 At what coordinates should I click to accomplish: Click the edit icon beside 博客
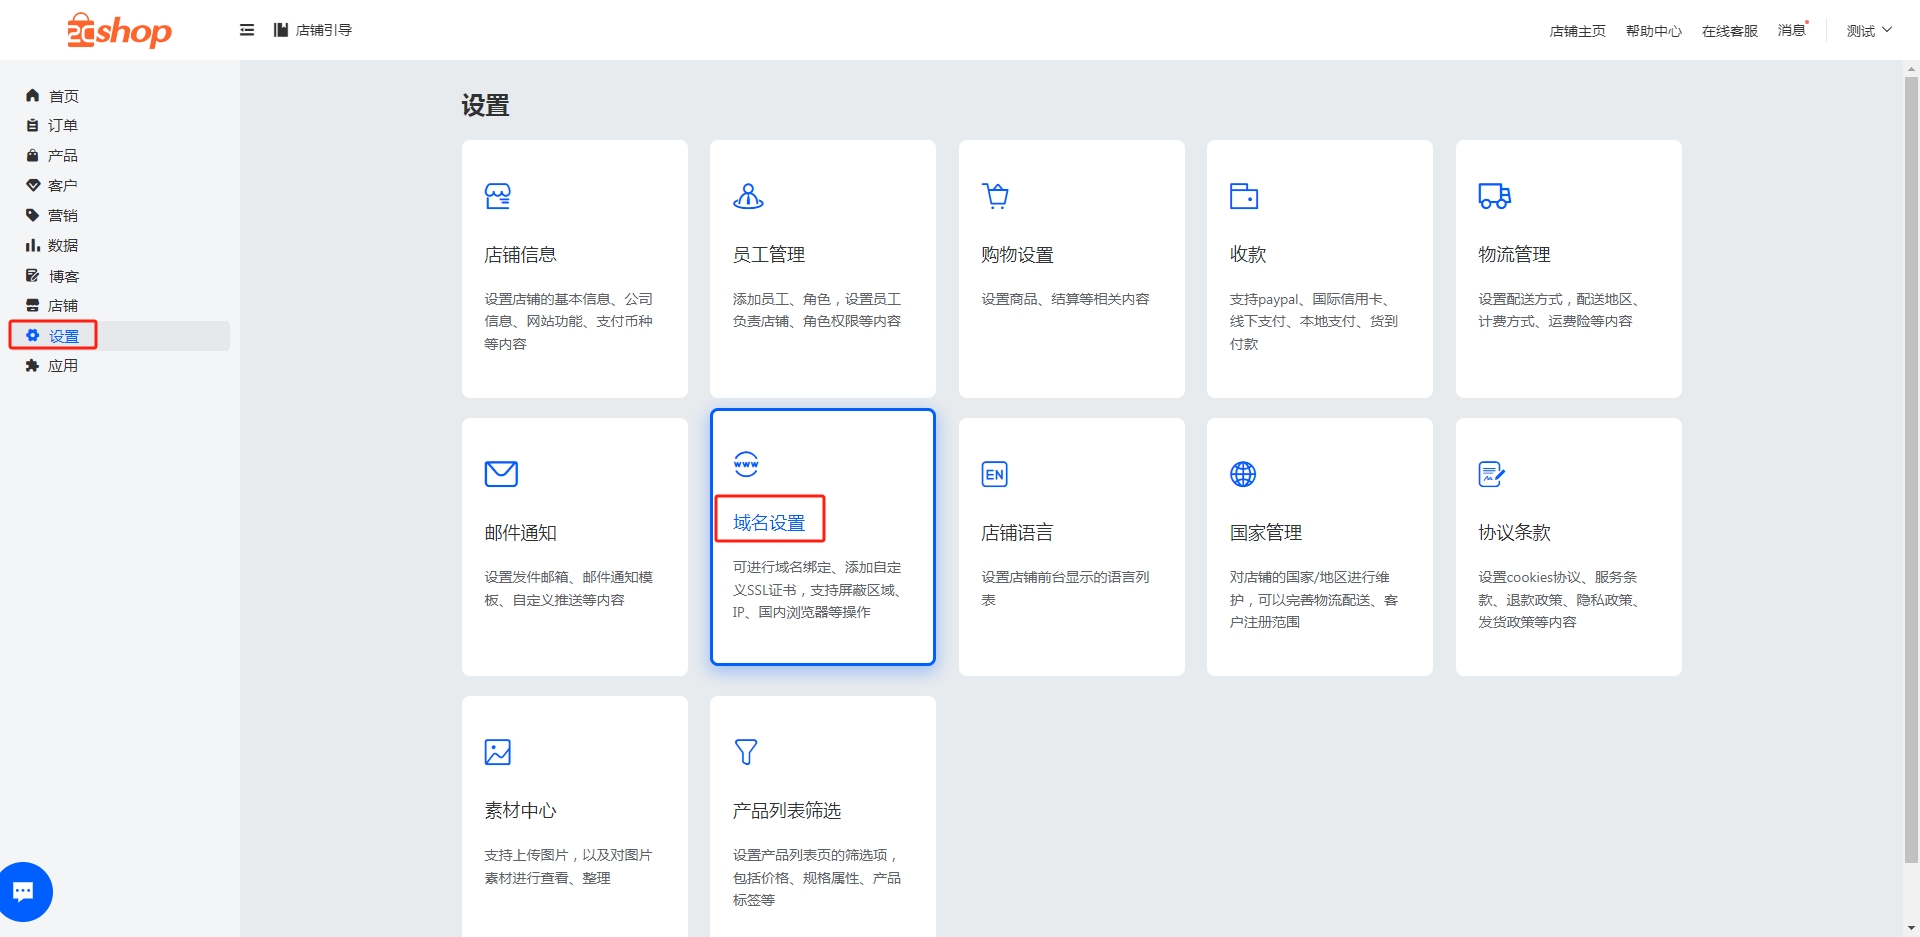[x=32, y=276]
